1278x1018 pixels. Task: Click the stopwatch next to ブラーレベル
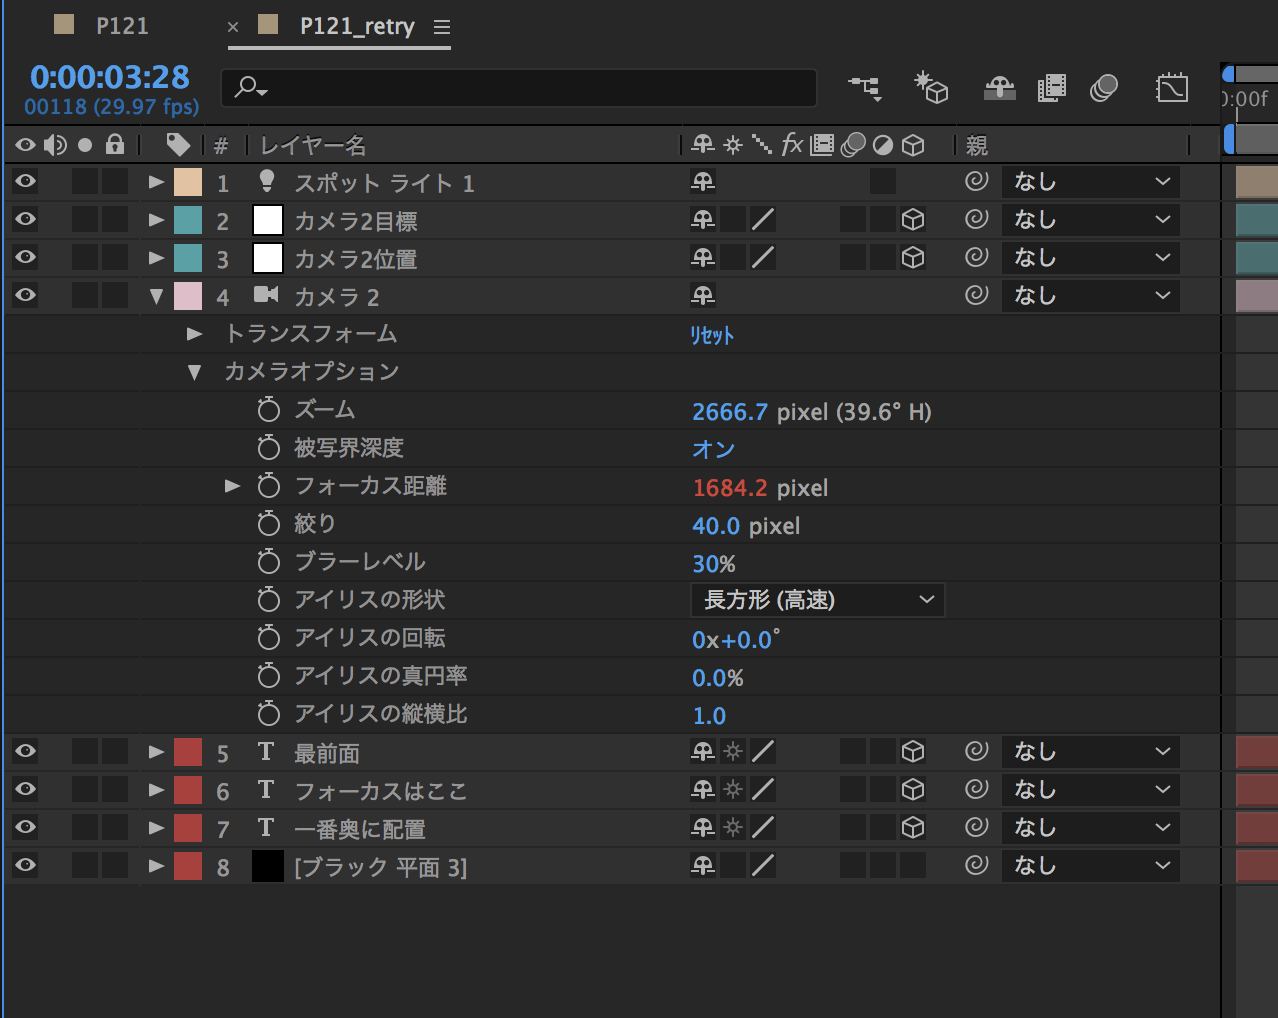coord(268,562)
